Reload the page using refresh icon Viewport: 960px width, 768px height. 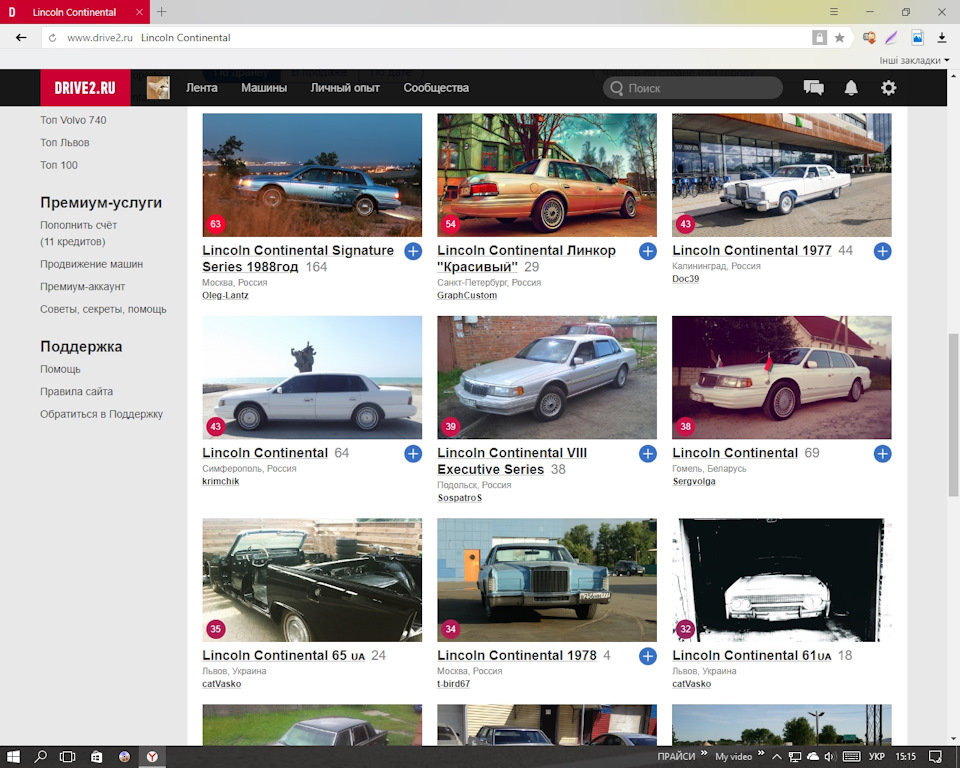[x=53, y=38]
